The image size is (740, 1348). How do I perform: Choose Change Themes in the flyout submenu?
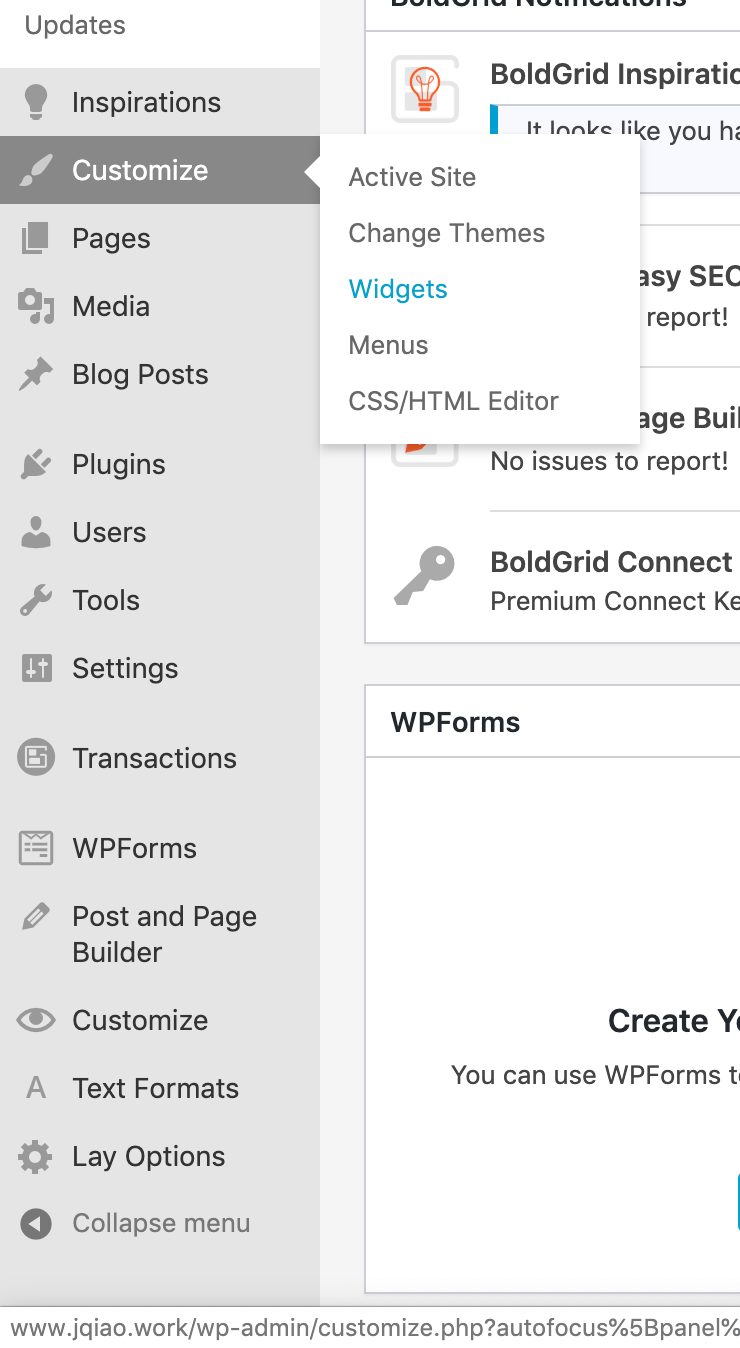446,233
